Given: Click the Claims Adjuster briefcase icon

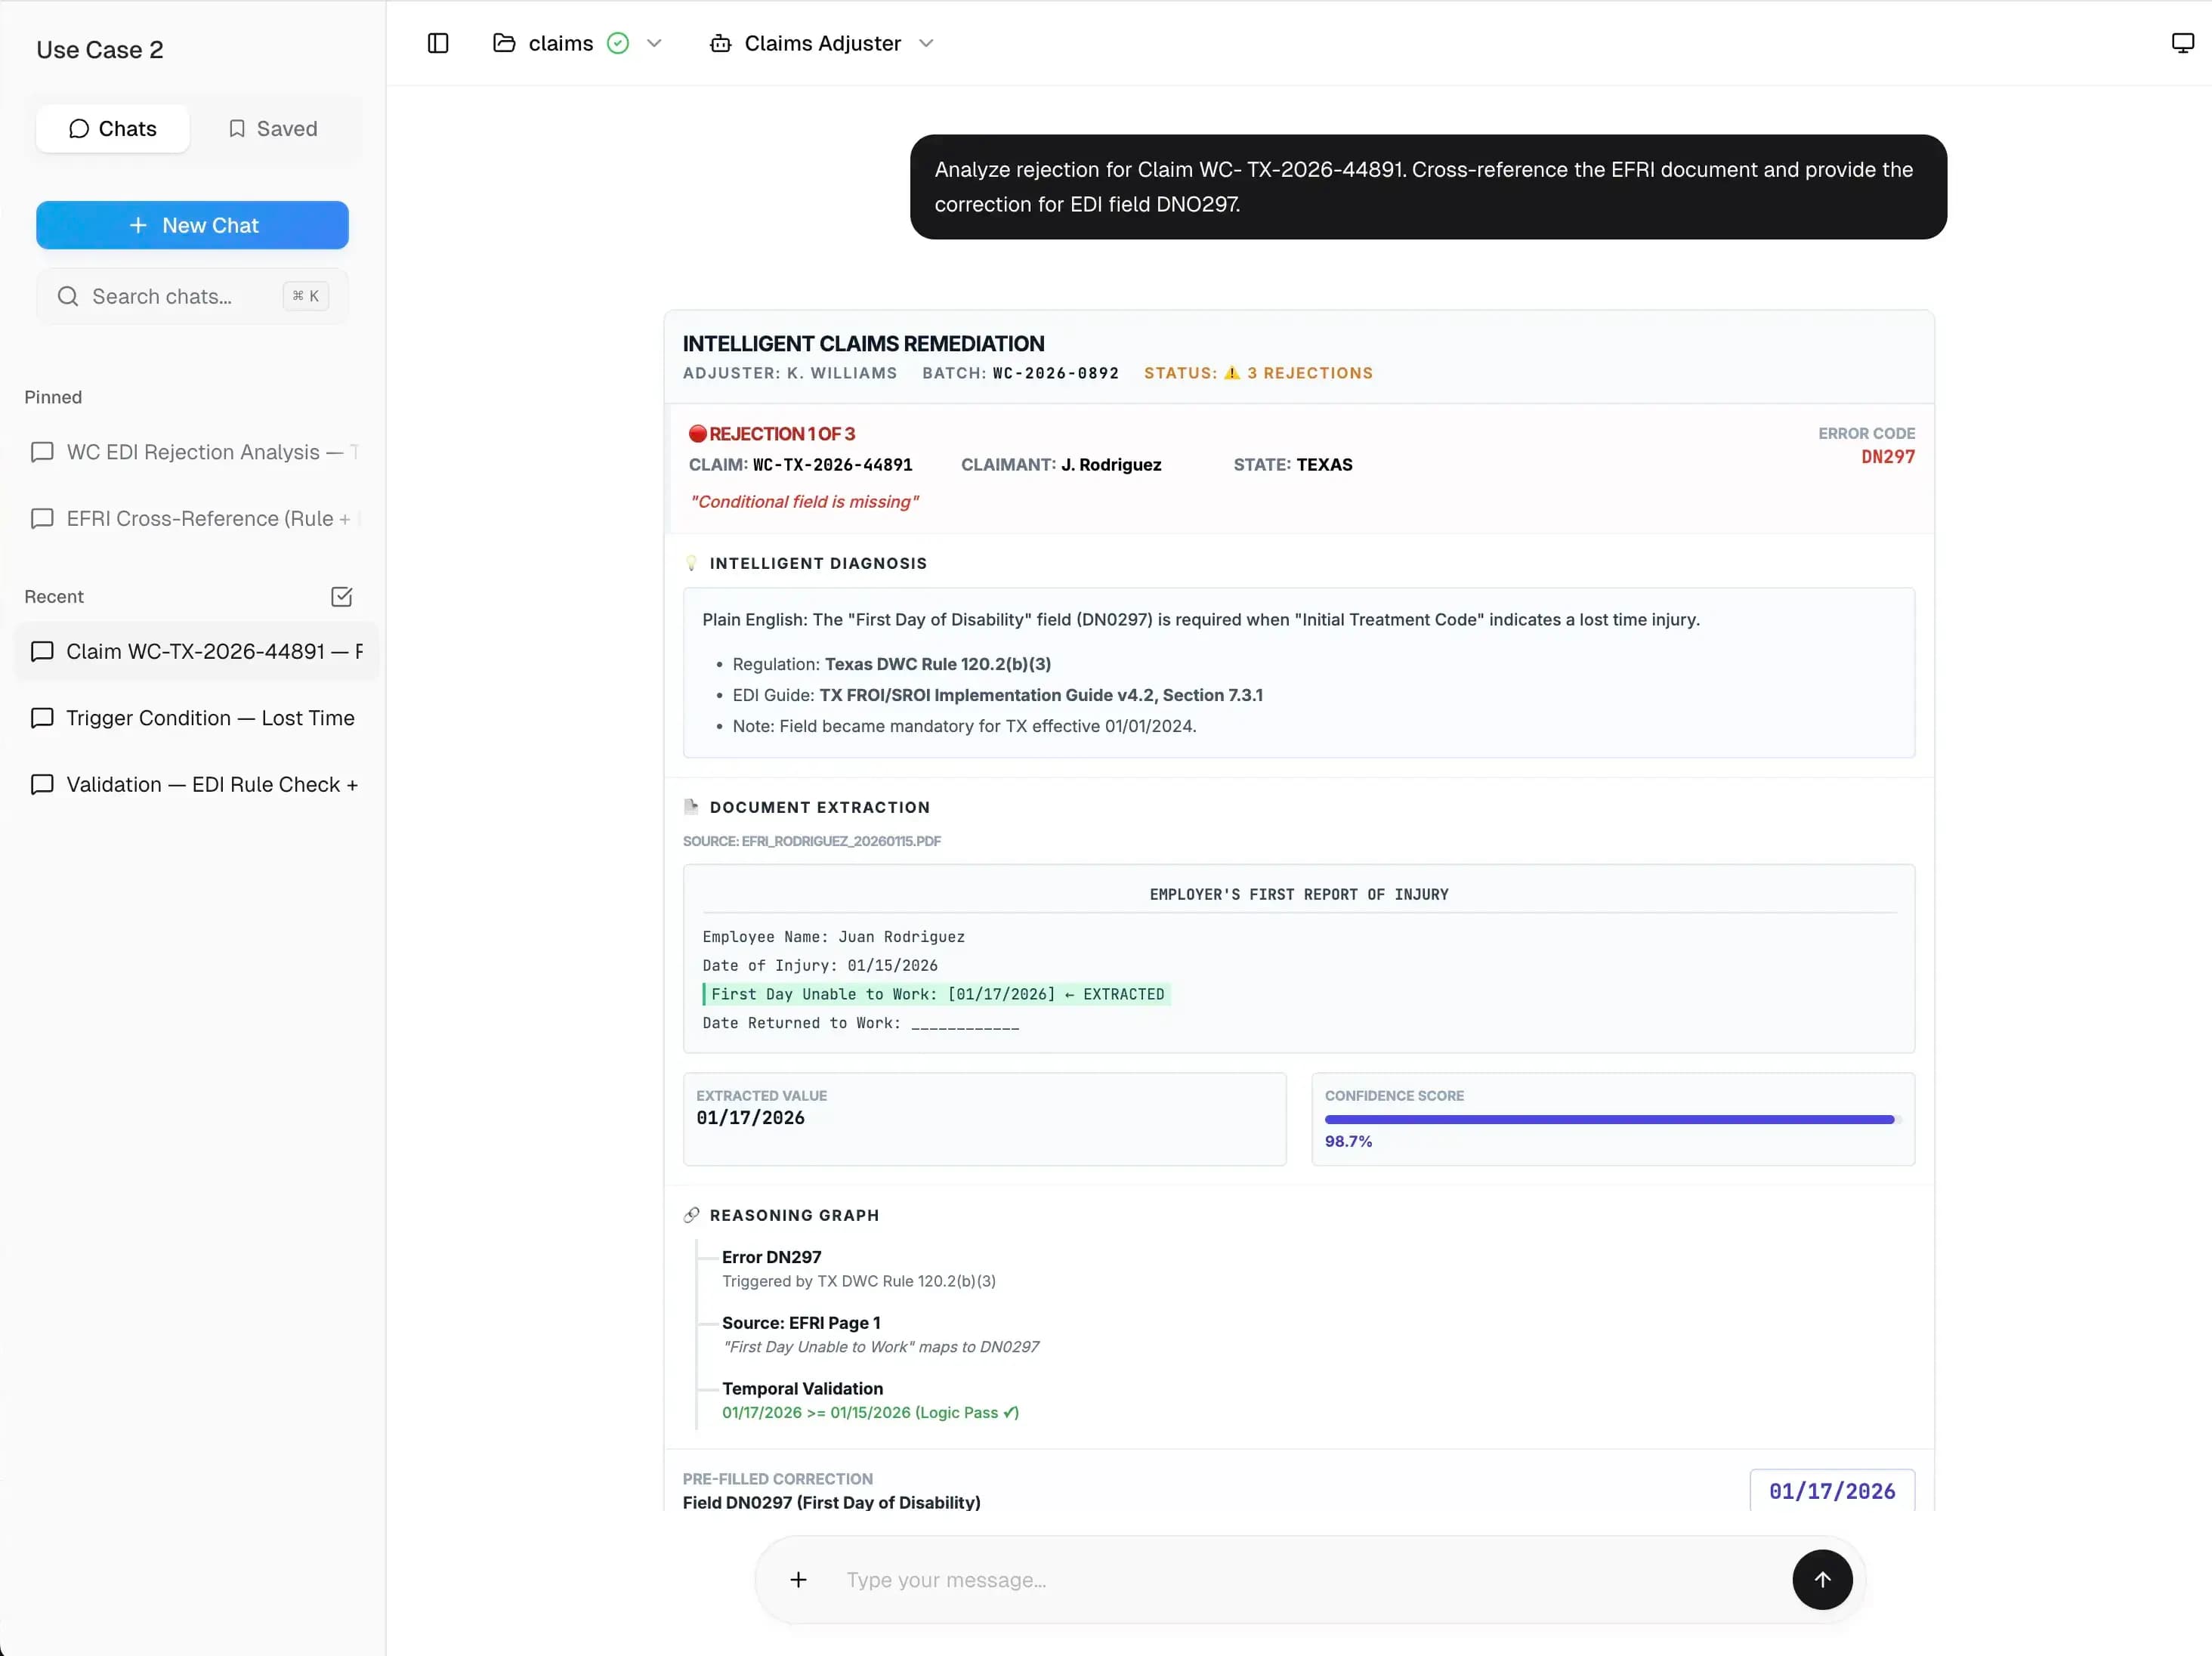Looking at the screenshot, I should click(721, 43).
